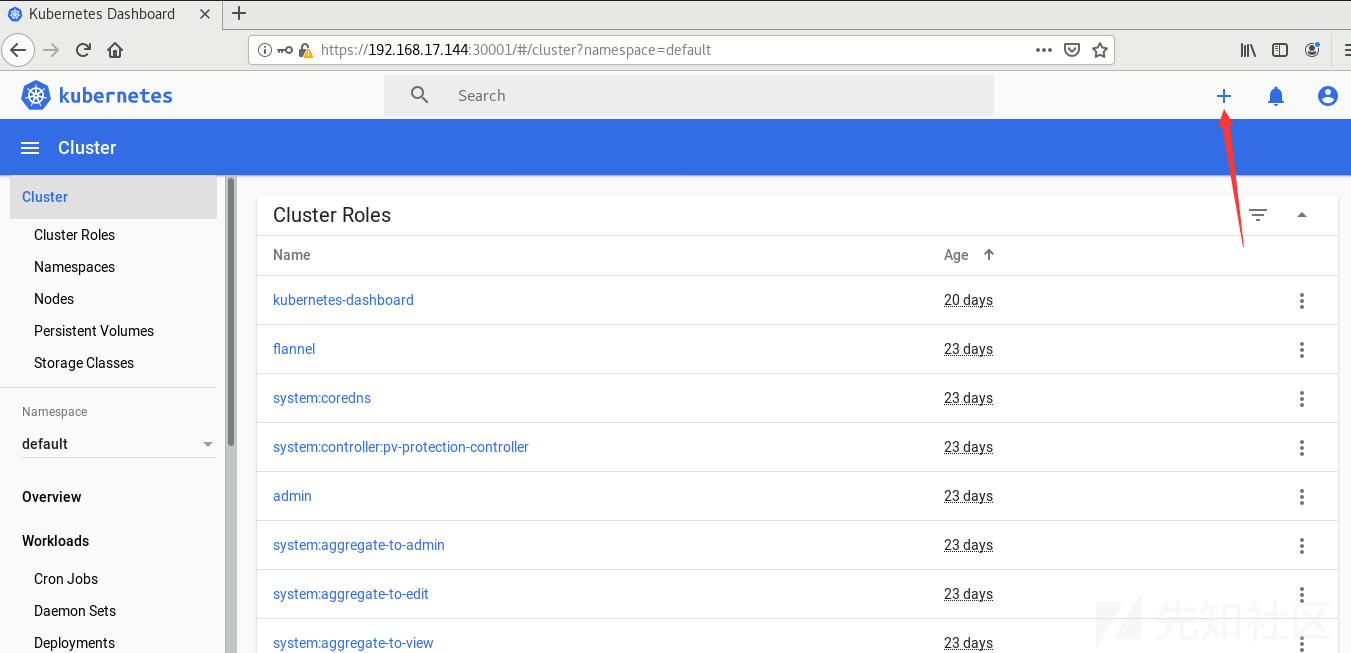Open Workloads in the sidebar
1351x653 pixels.
55,541
